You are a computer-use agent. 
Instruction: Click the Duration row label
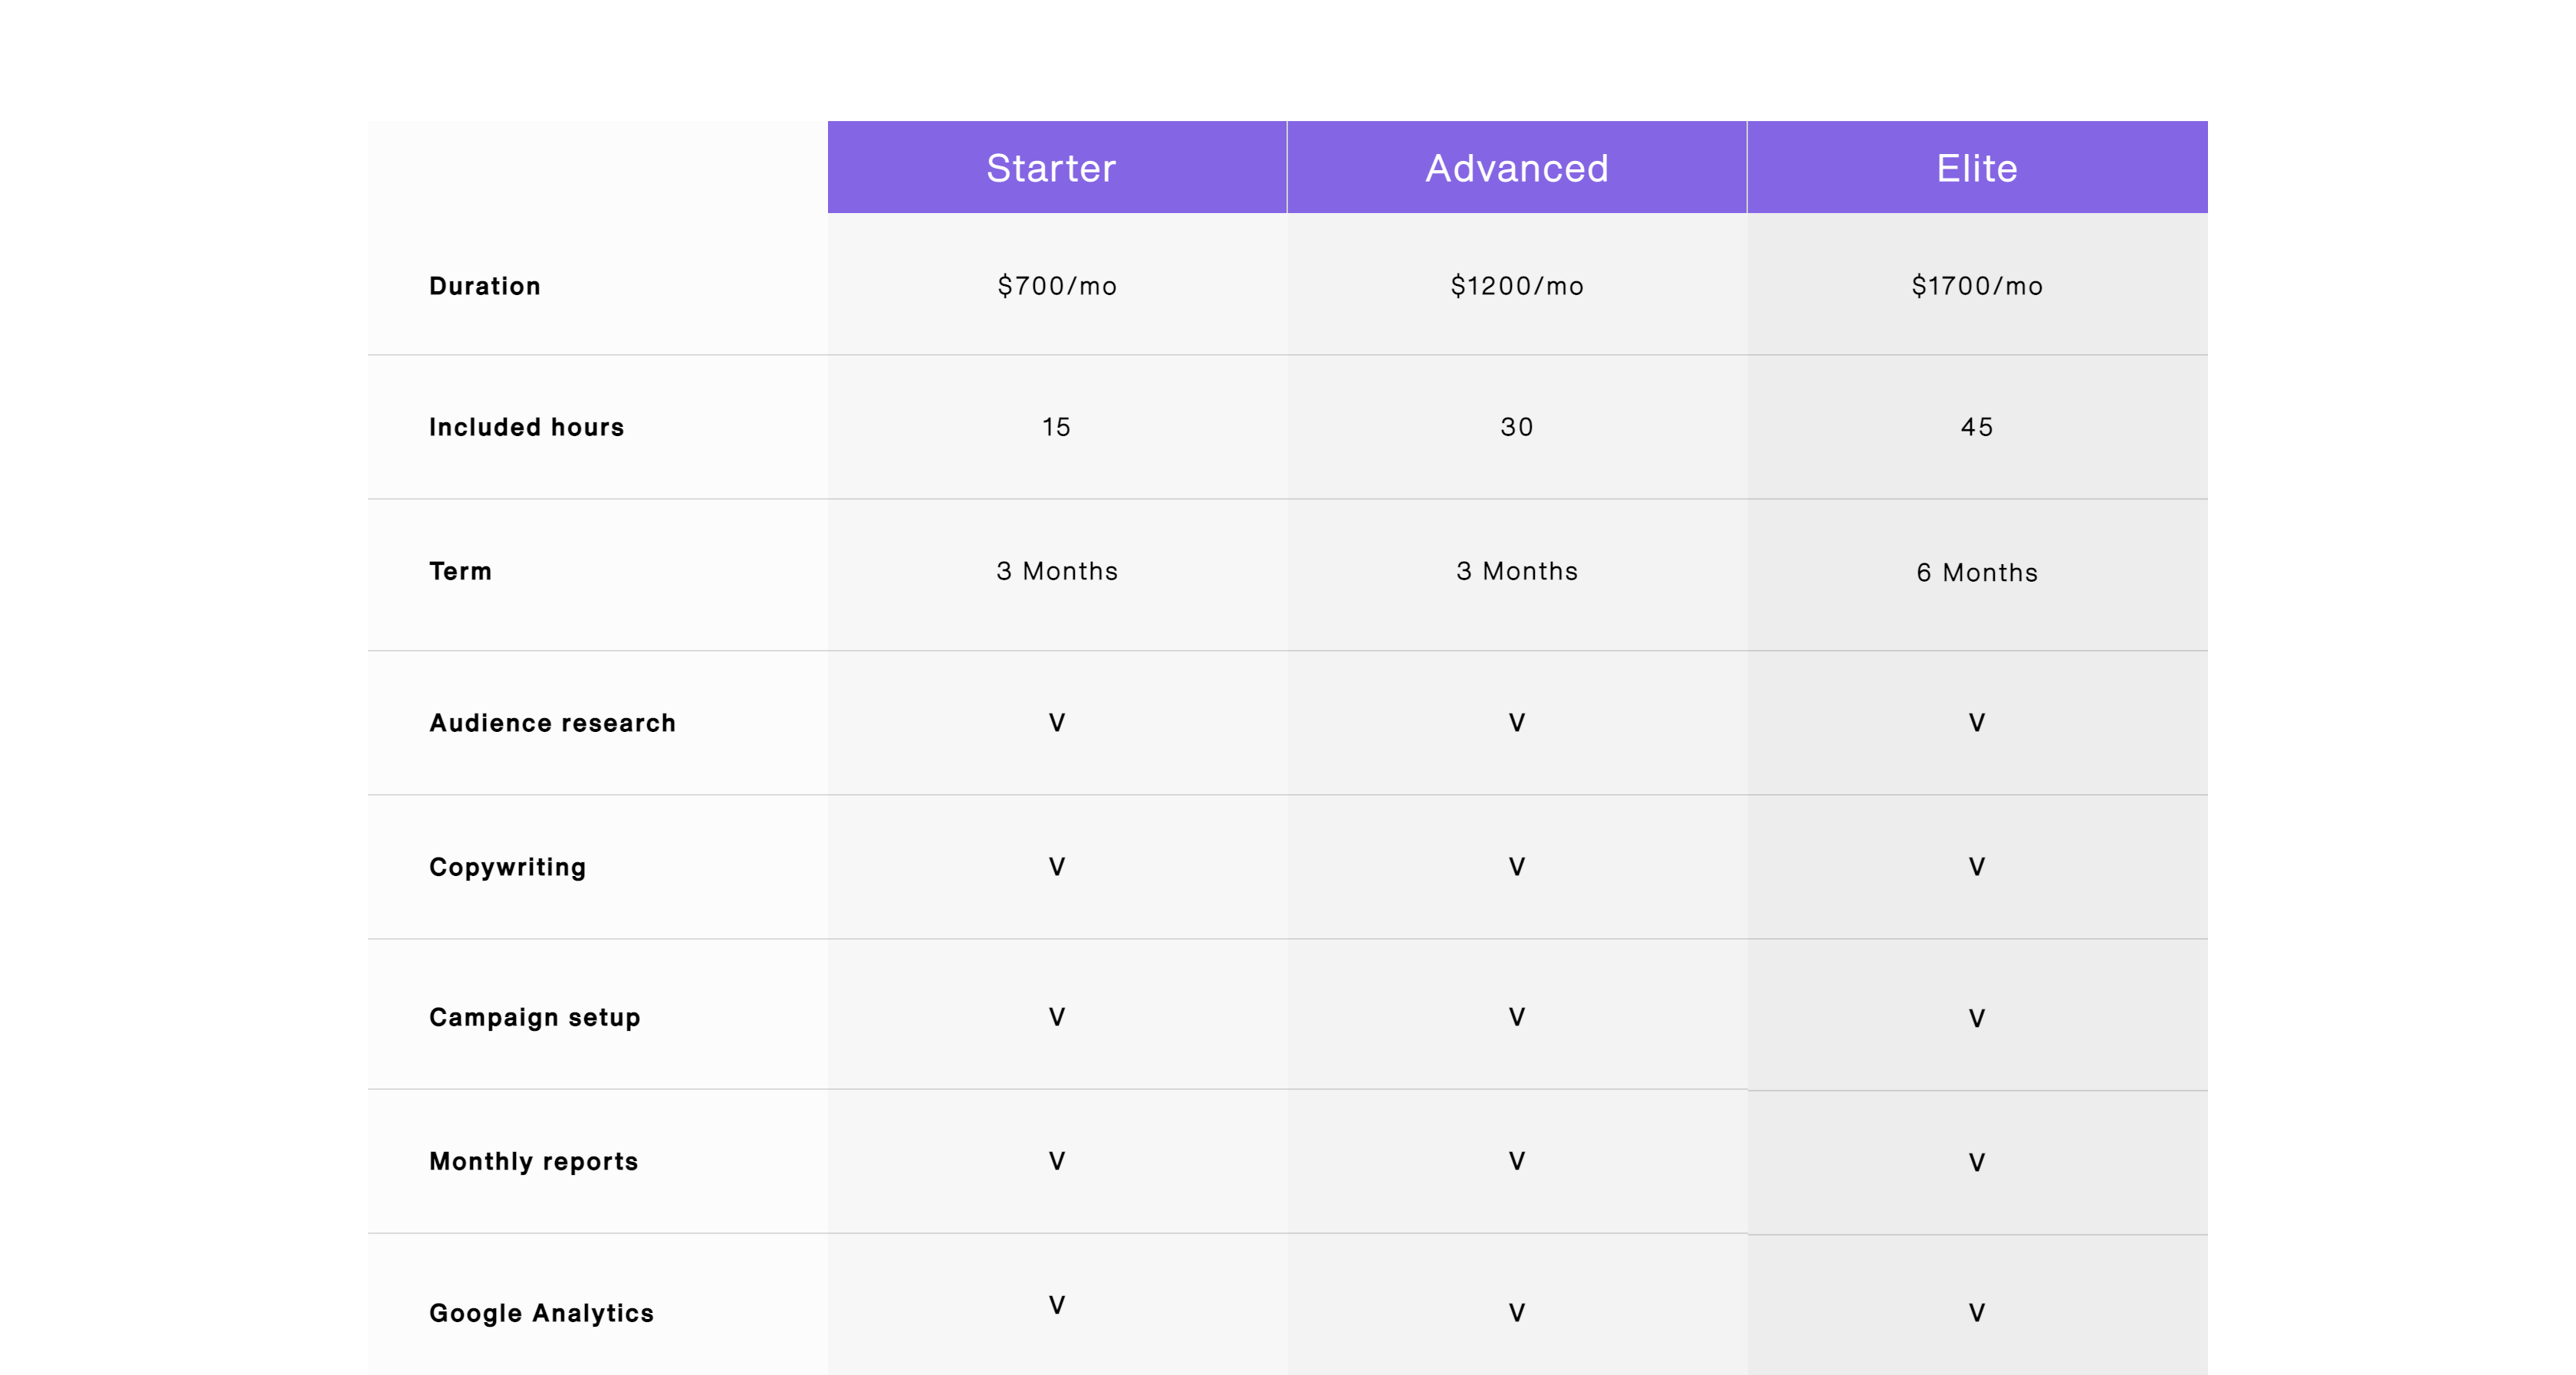tap(485, 286)
